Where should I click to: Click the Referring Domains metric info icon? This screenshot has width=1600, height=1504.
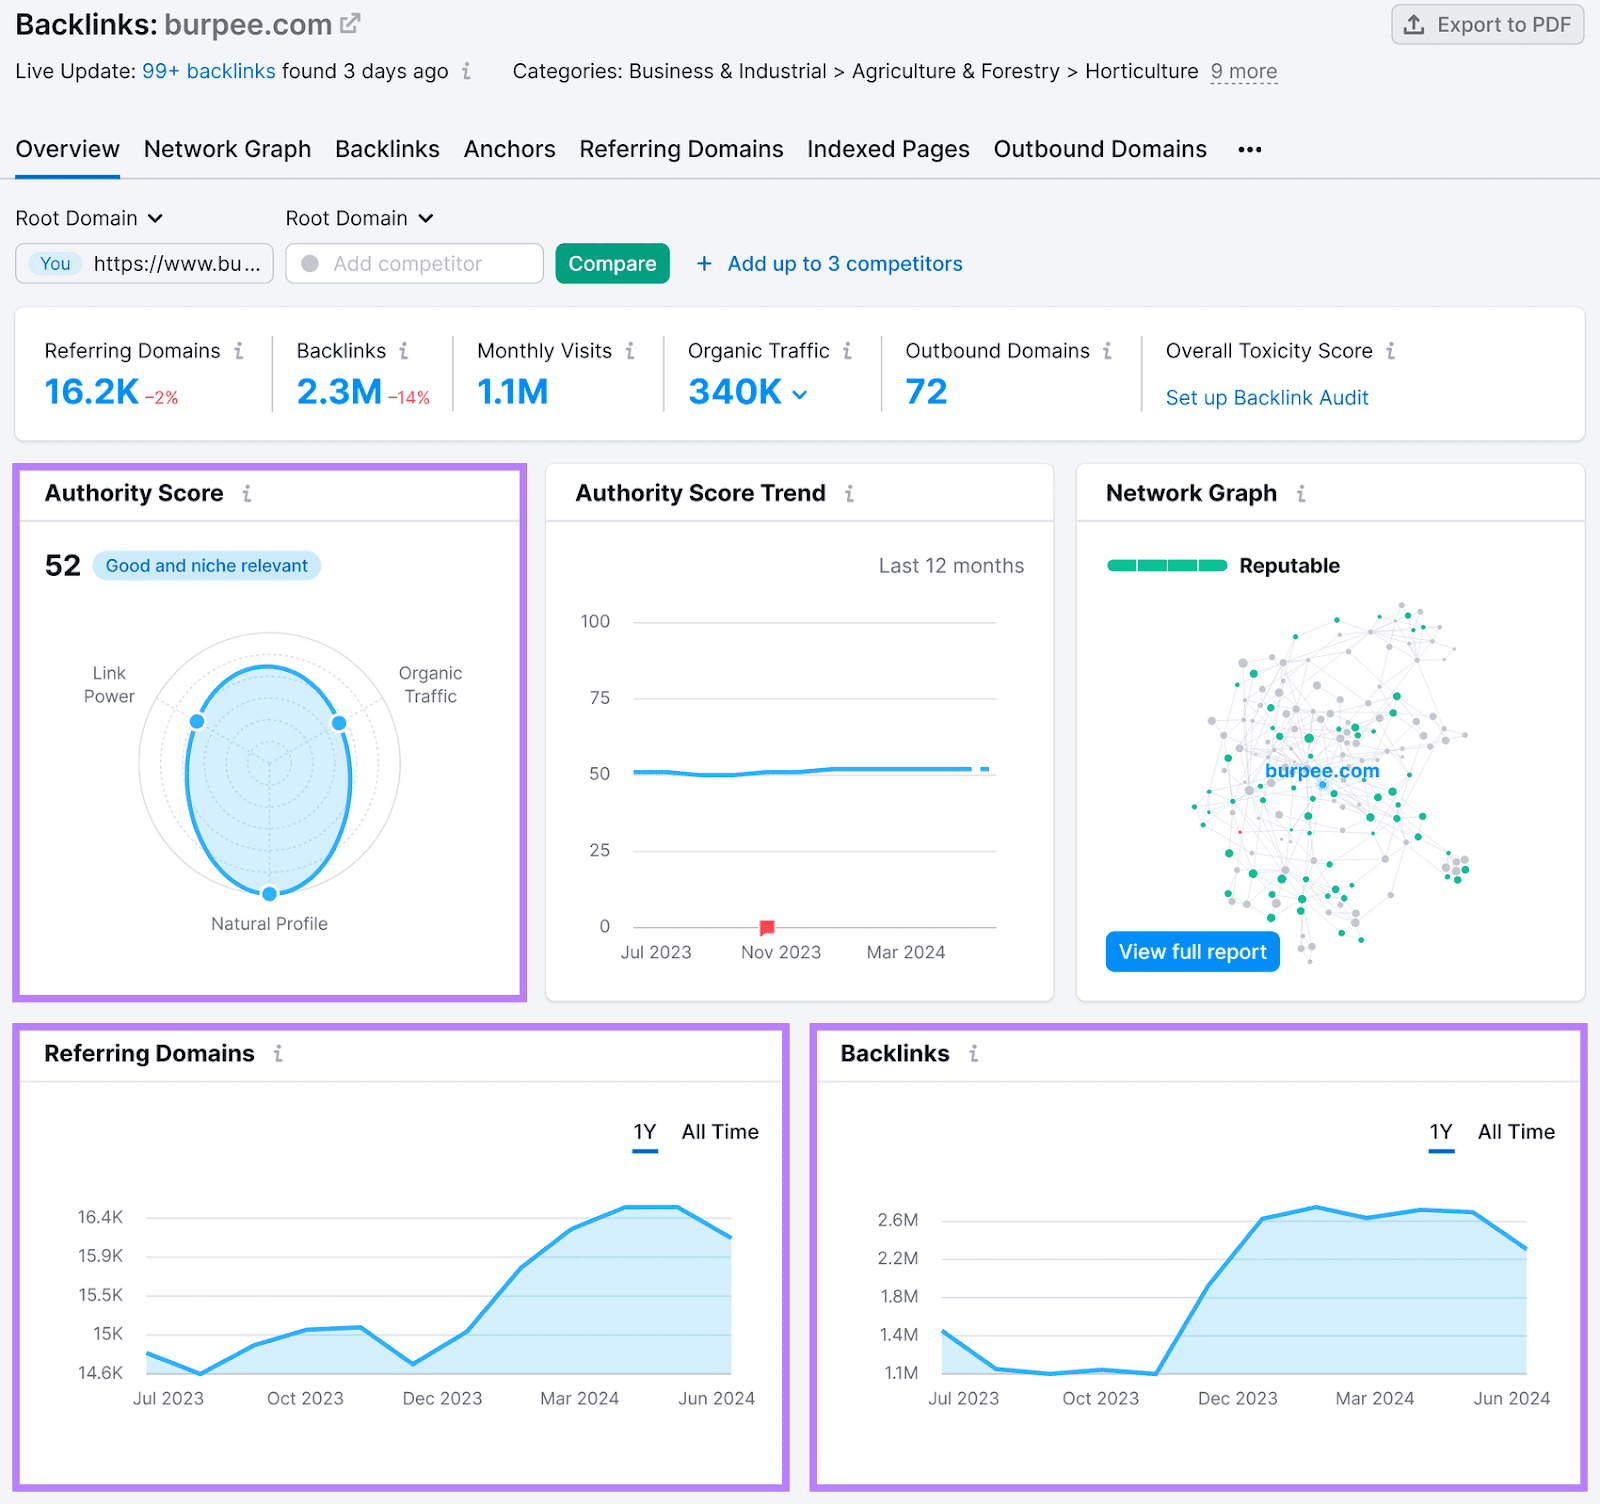239,351
